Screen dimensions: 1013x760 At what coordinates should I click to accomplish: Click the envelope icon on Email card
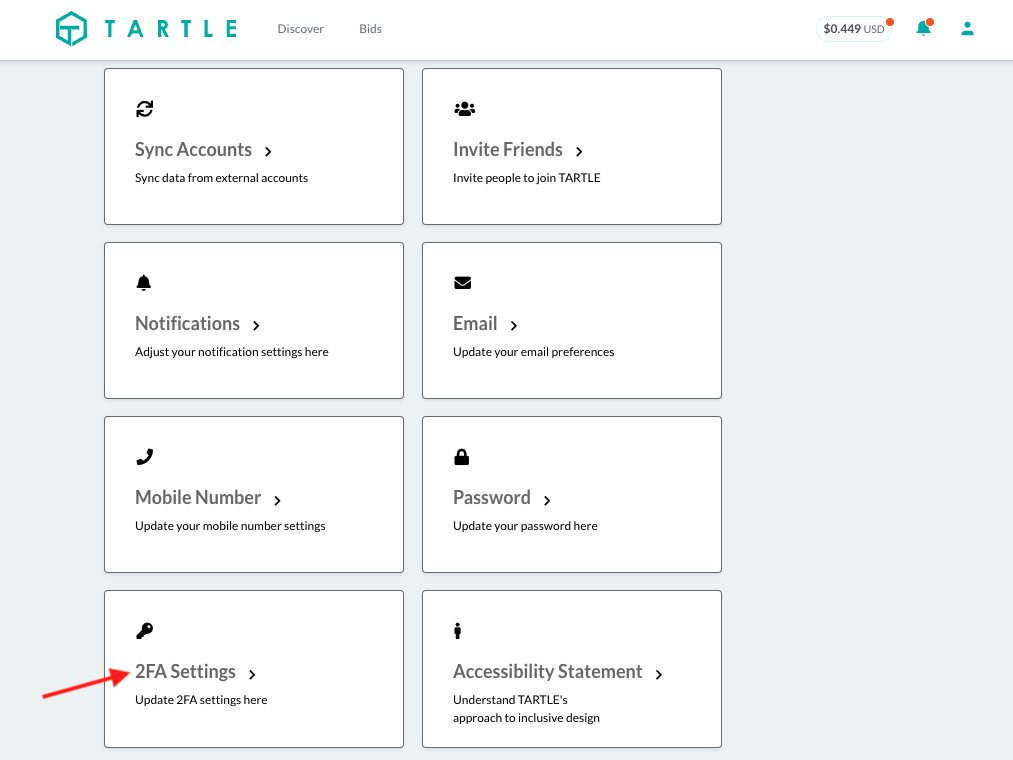tap(463, 283)
